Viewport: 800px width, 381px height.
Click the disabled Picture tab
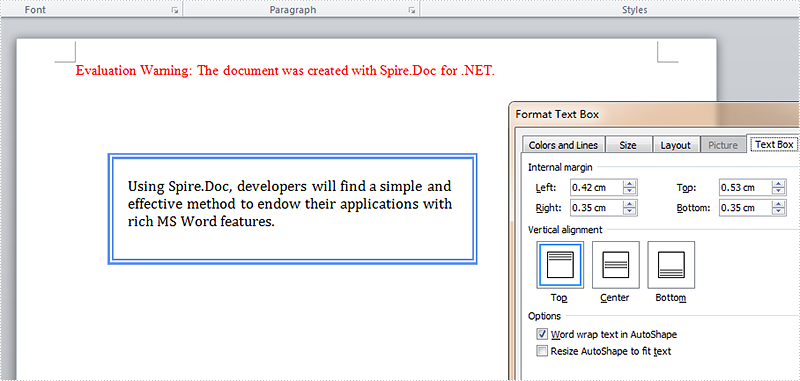coord(723,145)
